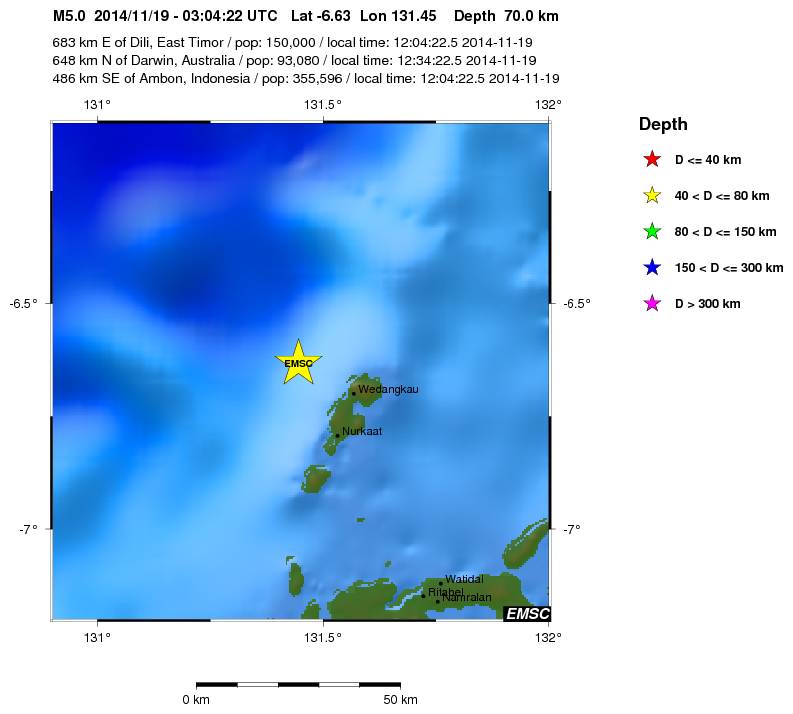Viewport: 793px width, 714px height.
Task: Click the yellow star legend icon
Action: coord(652,195)
